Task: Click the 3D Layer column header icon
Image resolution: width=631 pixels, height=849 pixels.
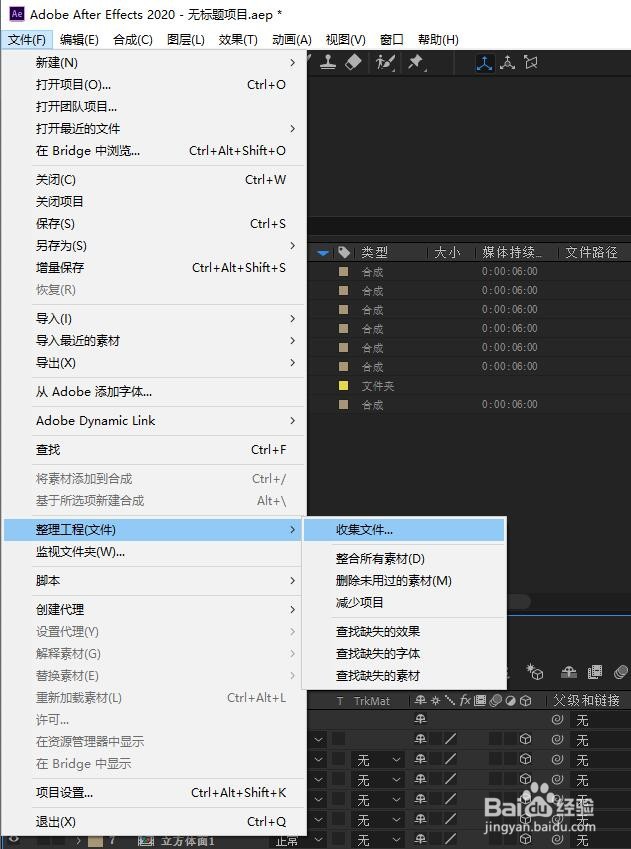Action: (x=525, y=701)
